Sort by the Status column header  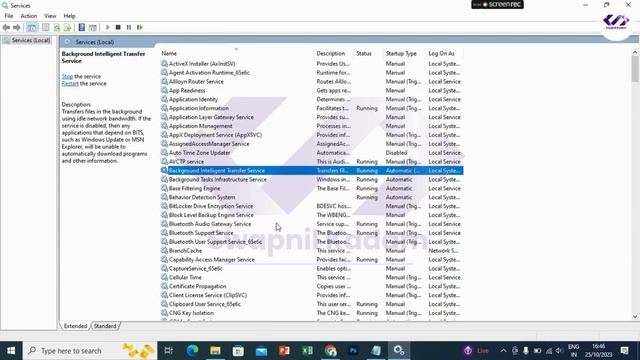364,53
